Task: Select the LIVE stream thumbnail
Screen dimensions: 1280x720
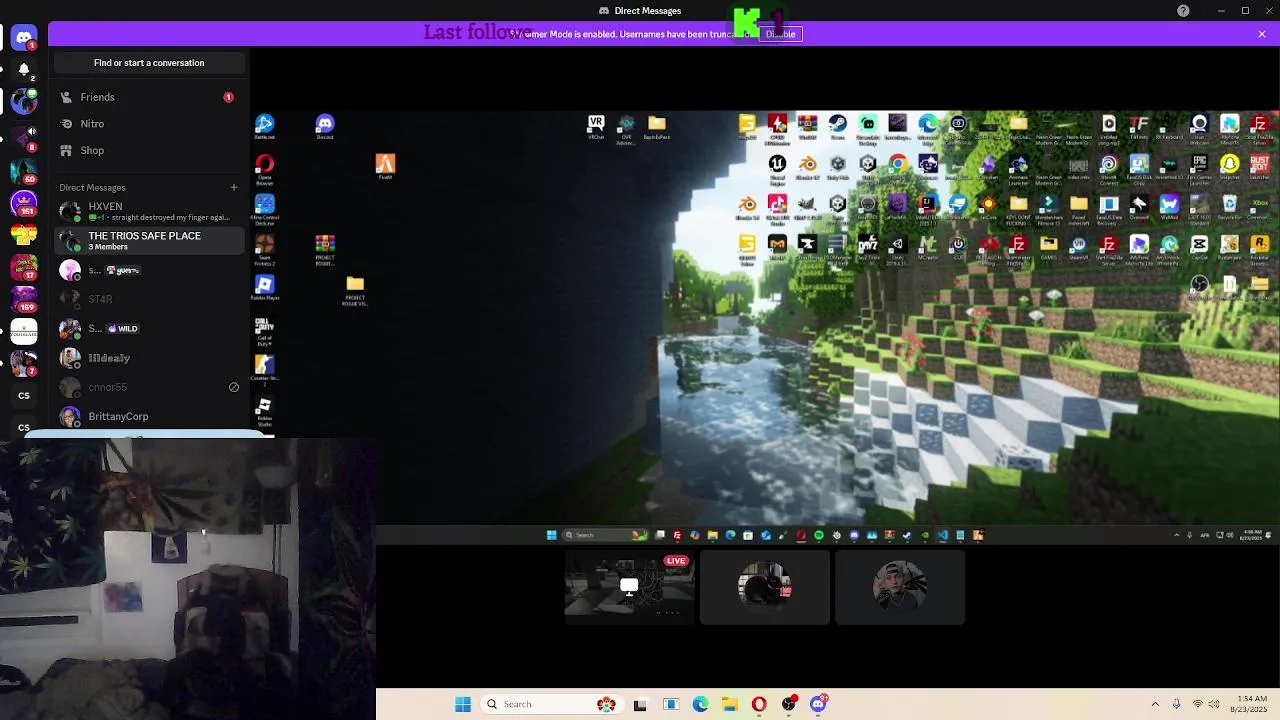Action: point(629,587)
